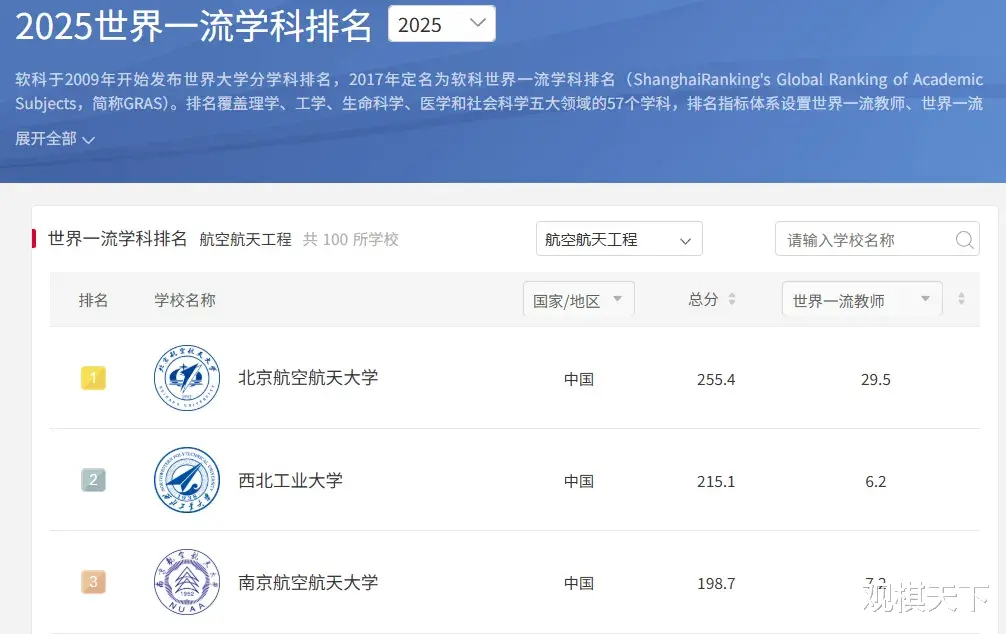Click the 世界一流学科排名 section title
Viewport: 1006px width, 634px height.
tap(117, 239)
